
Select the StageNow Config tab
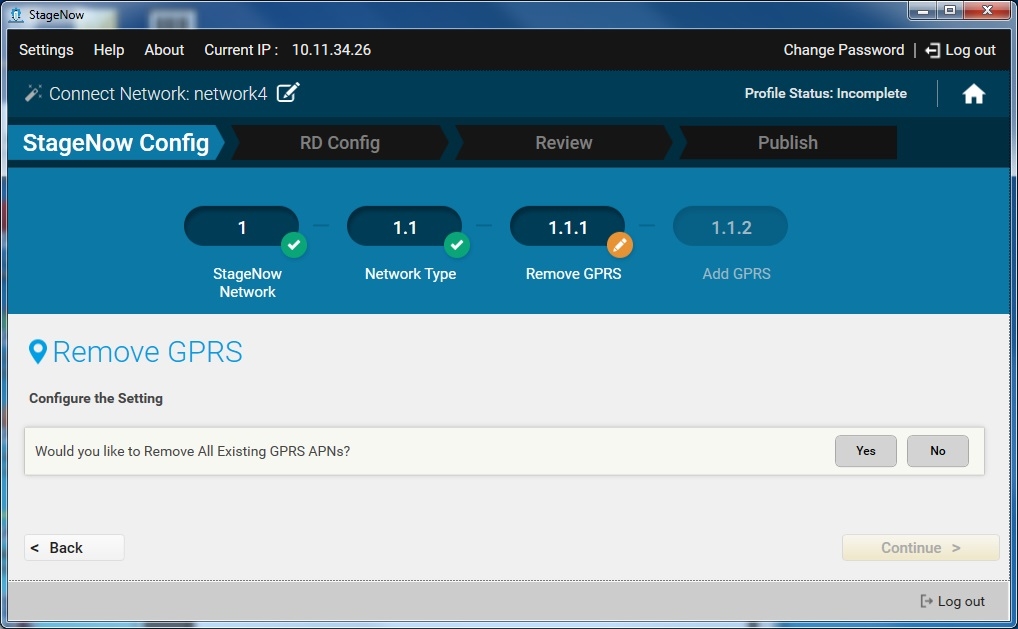tap(115, 143)
